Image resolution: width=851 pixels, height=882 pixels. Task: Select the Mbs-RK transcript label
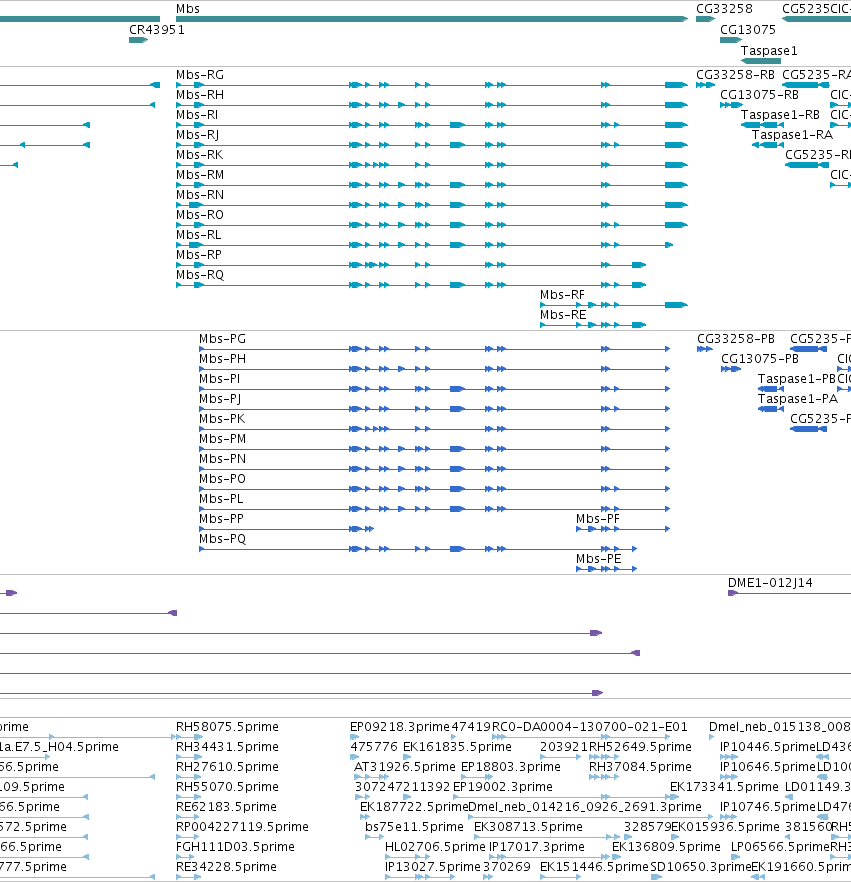(x=199, y=155)
